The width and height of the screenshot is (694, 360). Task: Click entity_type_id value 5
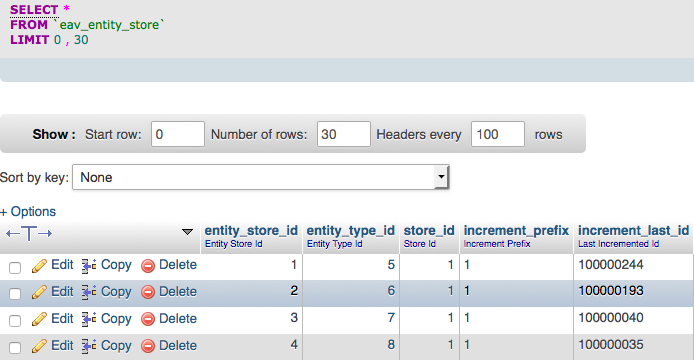tap(391, 265)
